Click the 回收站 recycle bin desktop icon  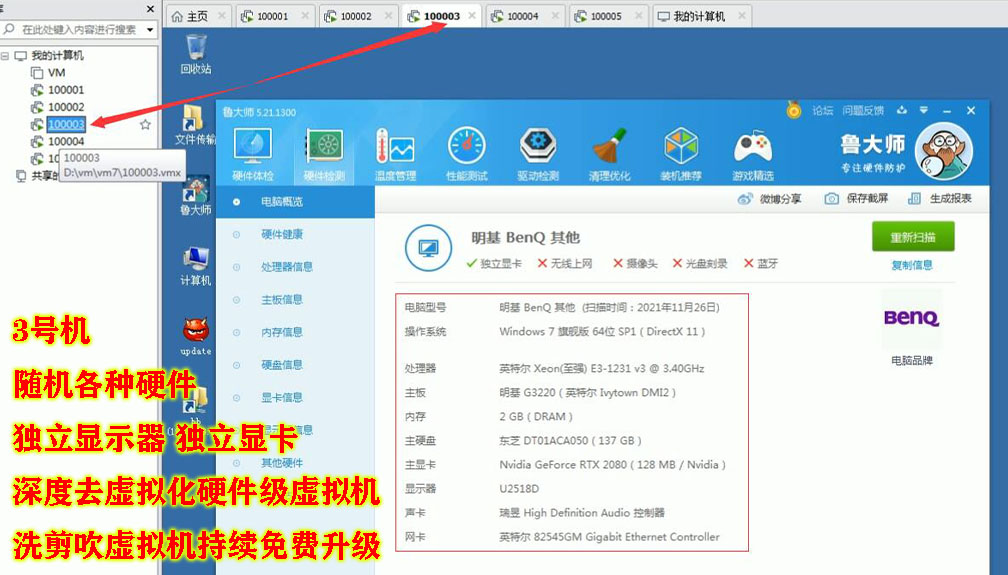(195, 55)
